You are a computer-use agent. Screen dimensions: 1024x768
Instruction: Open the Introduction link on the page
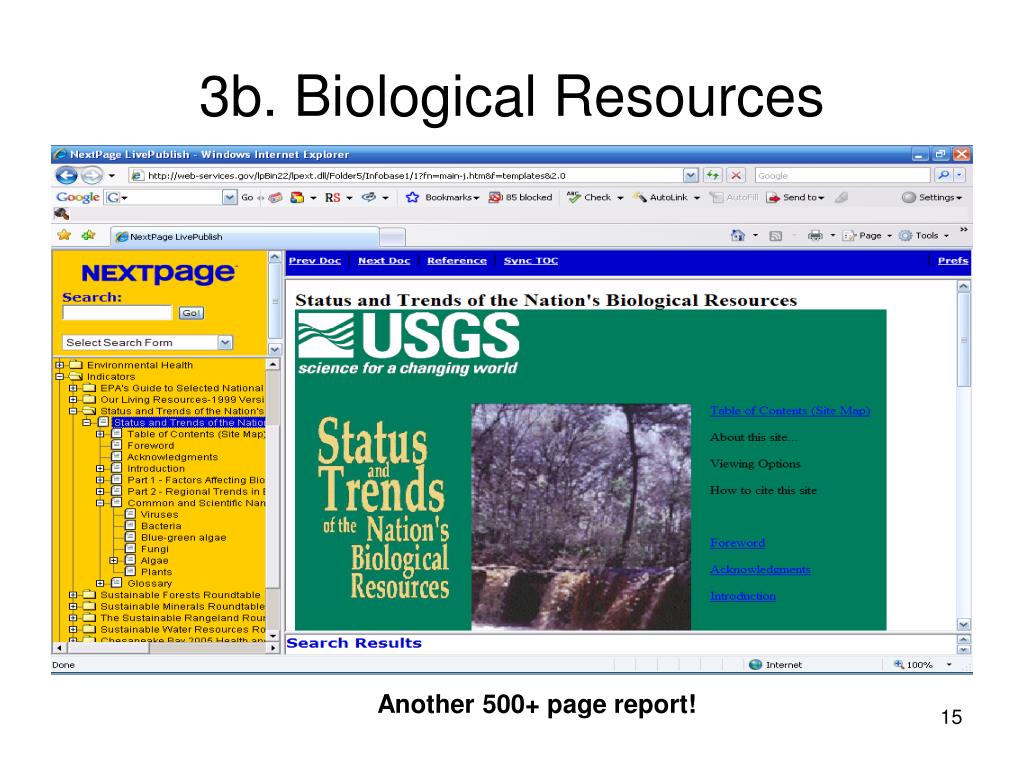pyautogui.click(x=743, y=596)
